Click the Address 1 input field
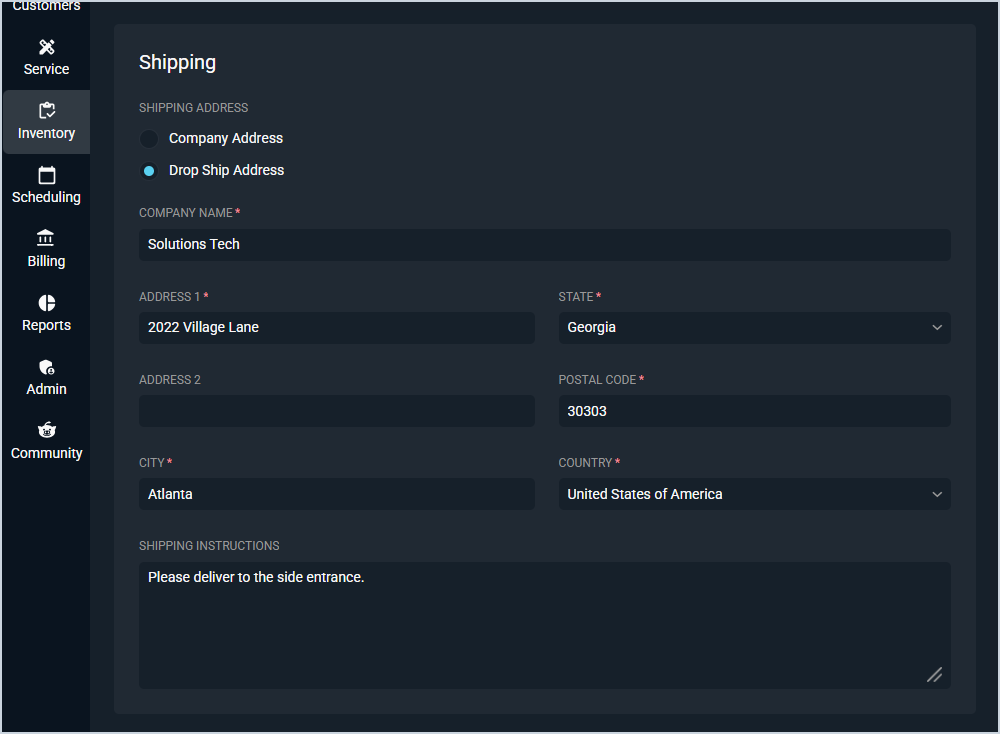The height and width of the screenshot is (734, 1000). (x=336, y=328)
